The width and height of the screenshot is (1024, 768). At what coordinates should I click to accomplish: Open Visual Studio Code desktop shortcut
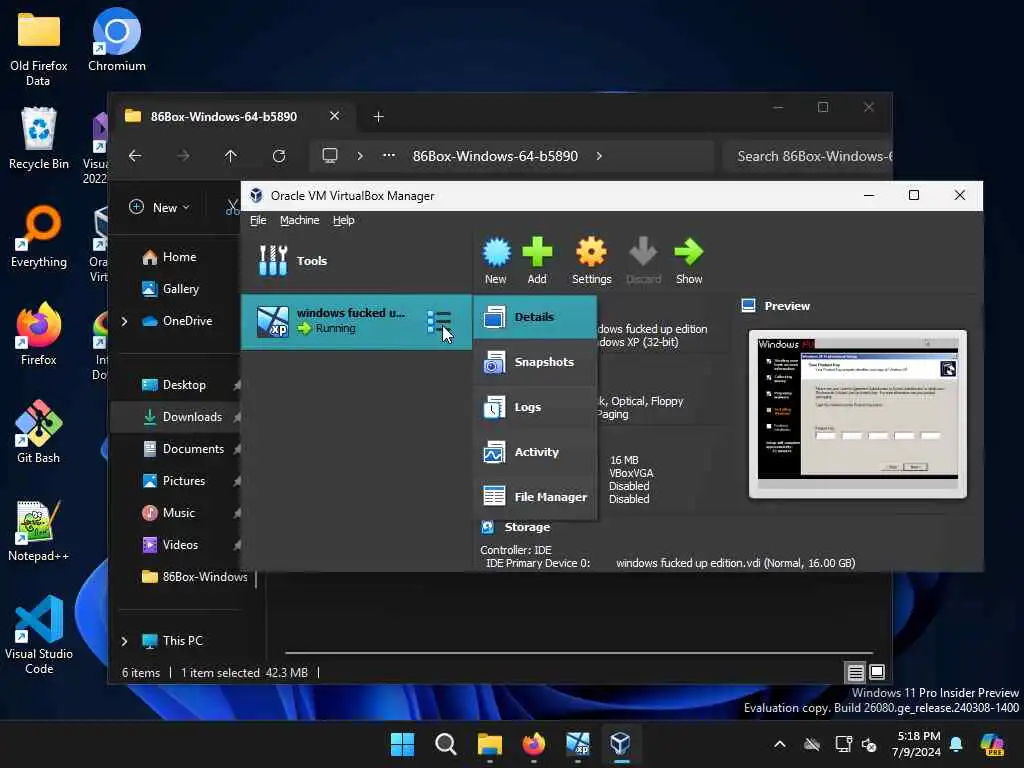(x=39, y=635)
